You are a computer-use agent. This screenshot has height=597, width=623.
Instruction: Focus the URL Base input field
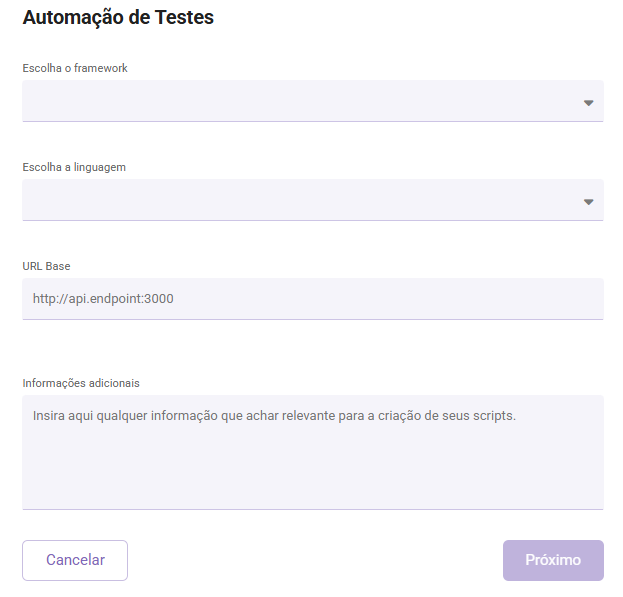pos(312,299)
